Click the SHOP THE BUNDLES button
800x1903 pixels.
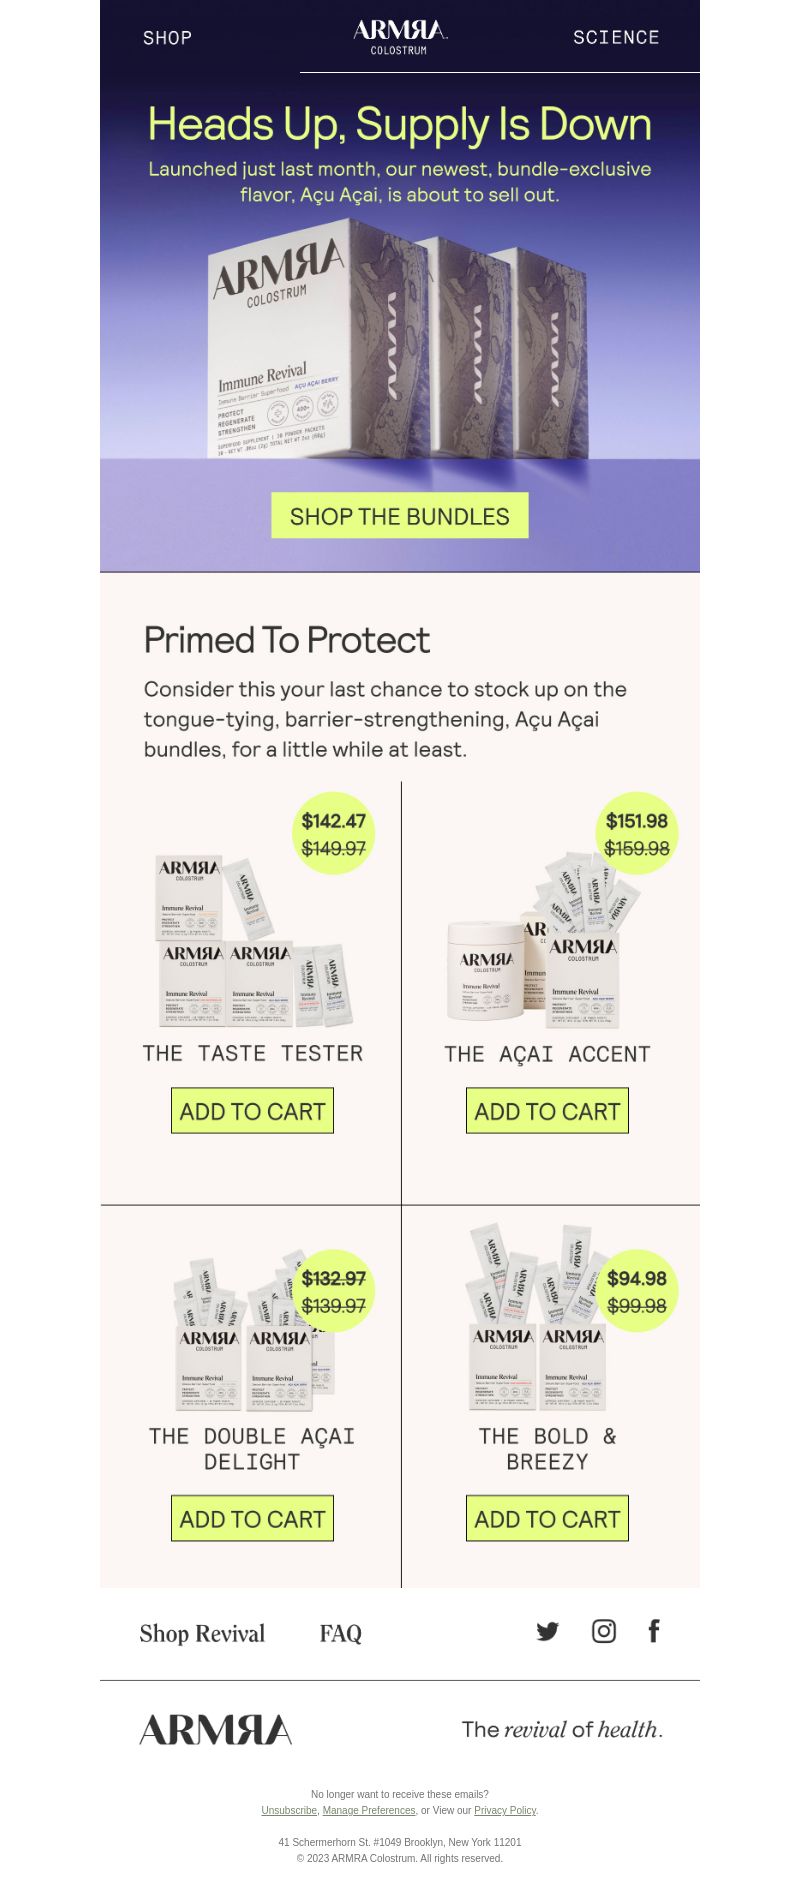(400, 515)
